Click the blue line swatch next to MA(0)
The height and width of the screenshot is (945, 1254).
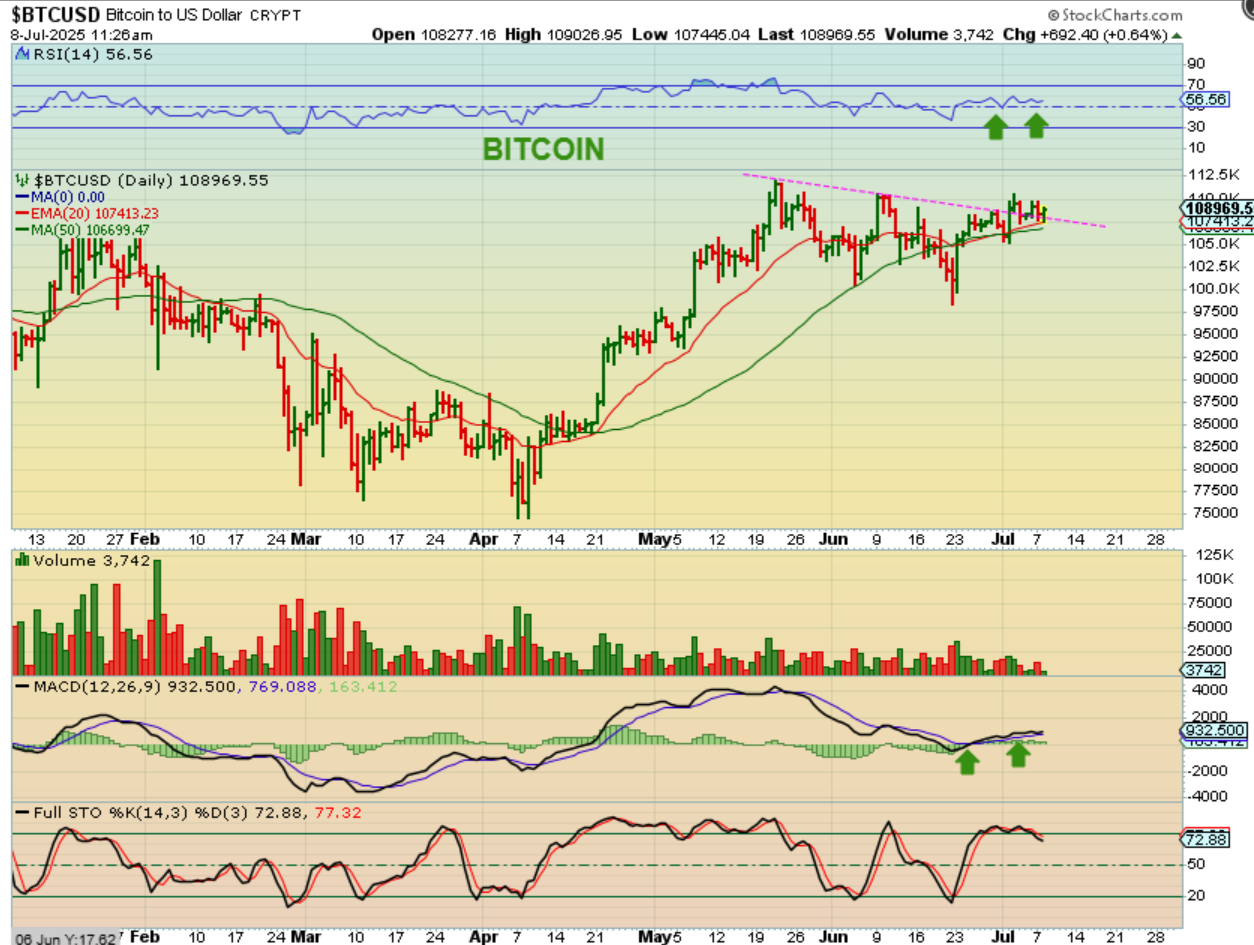point(23,197)
